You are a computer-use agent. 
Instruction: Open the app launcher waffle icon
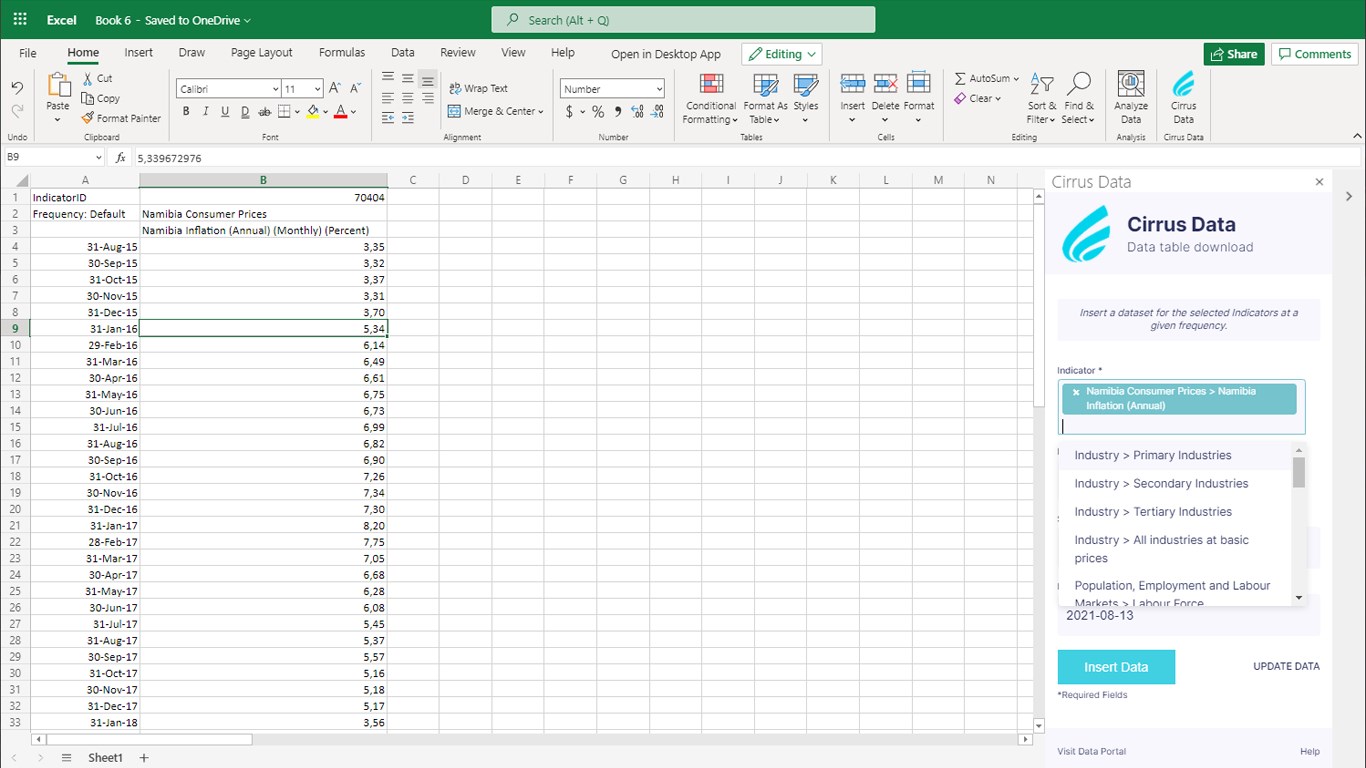(20, 20)
